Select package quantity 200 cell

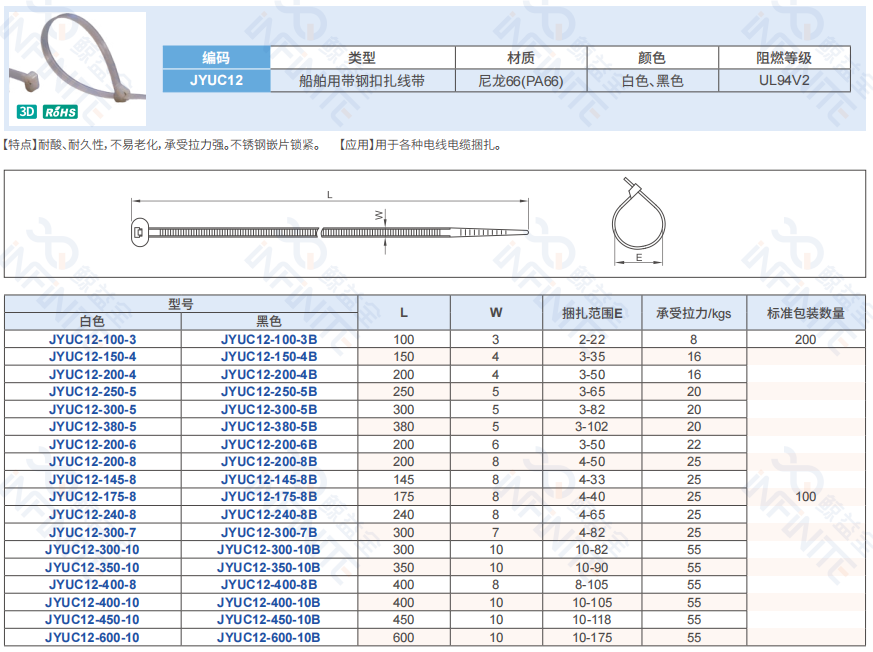[806, 339]
